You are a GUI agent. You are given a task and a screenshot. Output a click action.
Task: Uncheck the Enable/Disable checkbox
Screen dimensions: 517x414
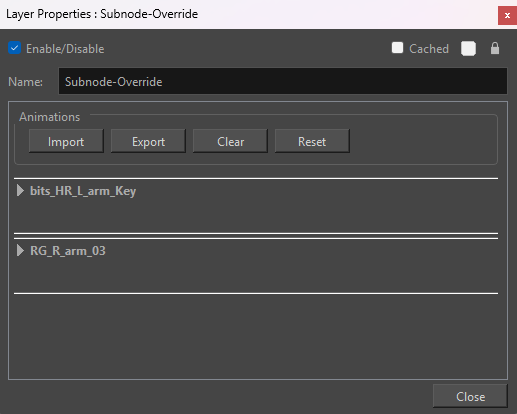(14, 48)
